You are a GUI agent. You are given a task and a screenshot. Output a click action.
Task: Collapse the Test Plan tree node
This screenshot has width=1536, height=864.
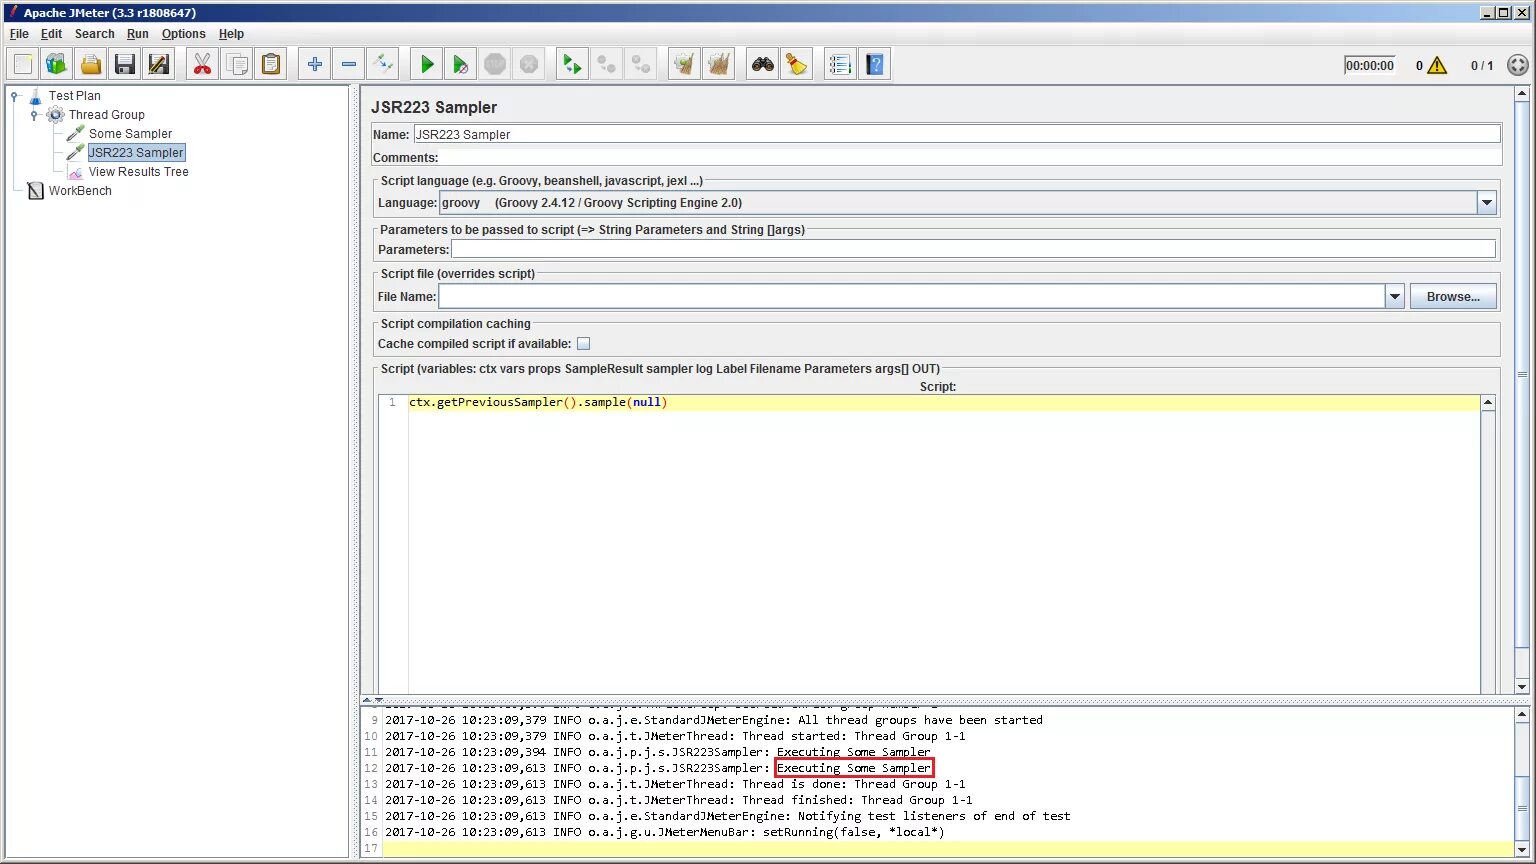tap(14, 96)
